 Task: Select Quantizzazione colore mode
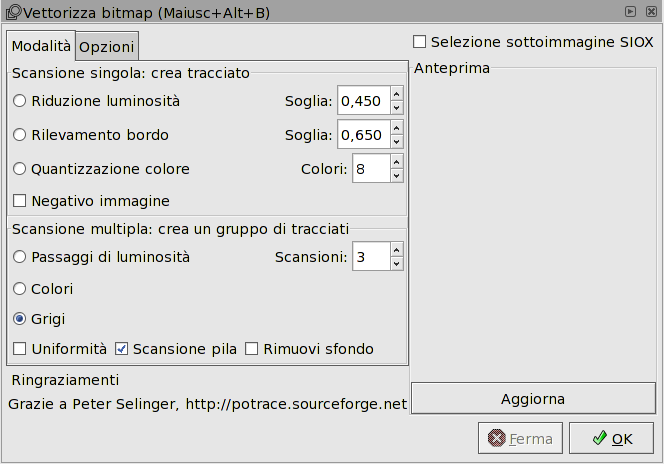click(20, 169)
